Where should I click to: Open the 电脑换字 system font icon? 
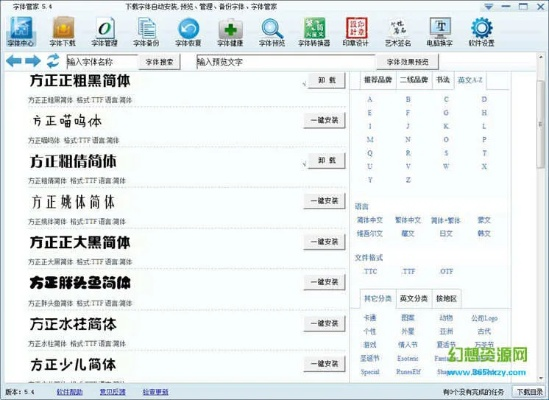coord(440,31)
